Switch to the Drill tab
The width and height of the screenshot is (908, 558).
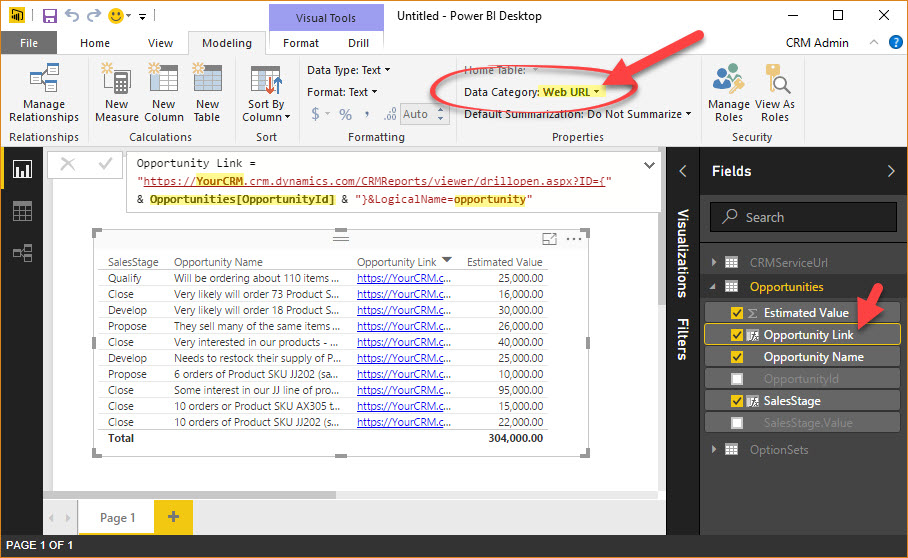(358, 43)
